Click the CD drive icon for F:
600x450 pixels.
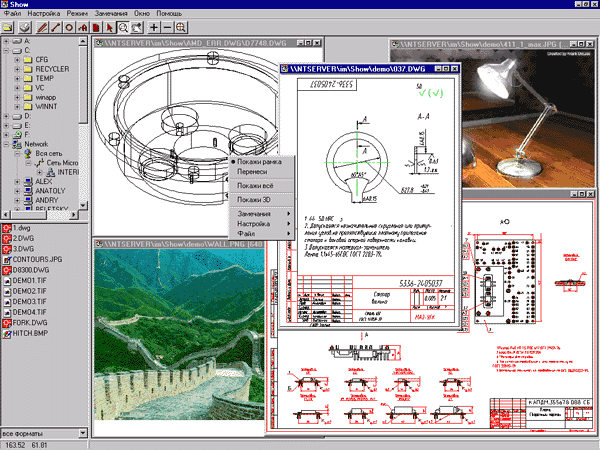[x=17, y=135]
